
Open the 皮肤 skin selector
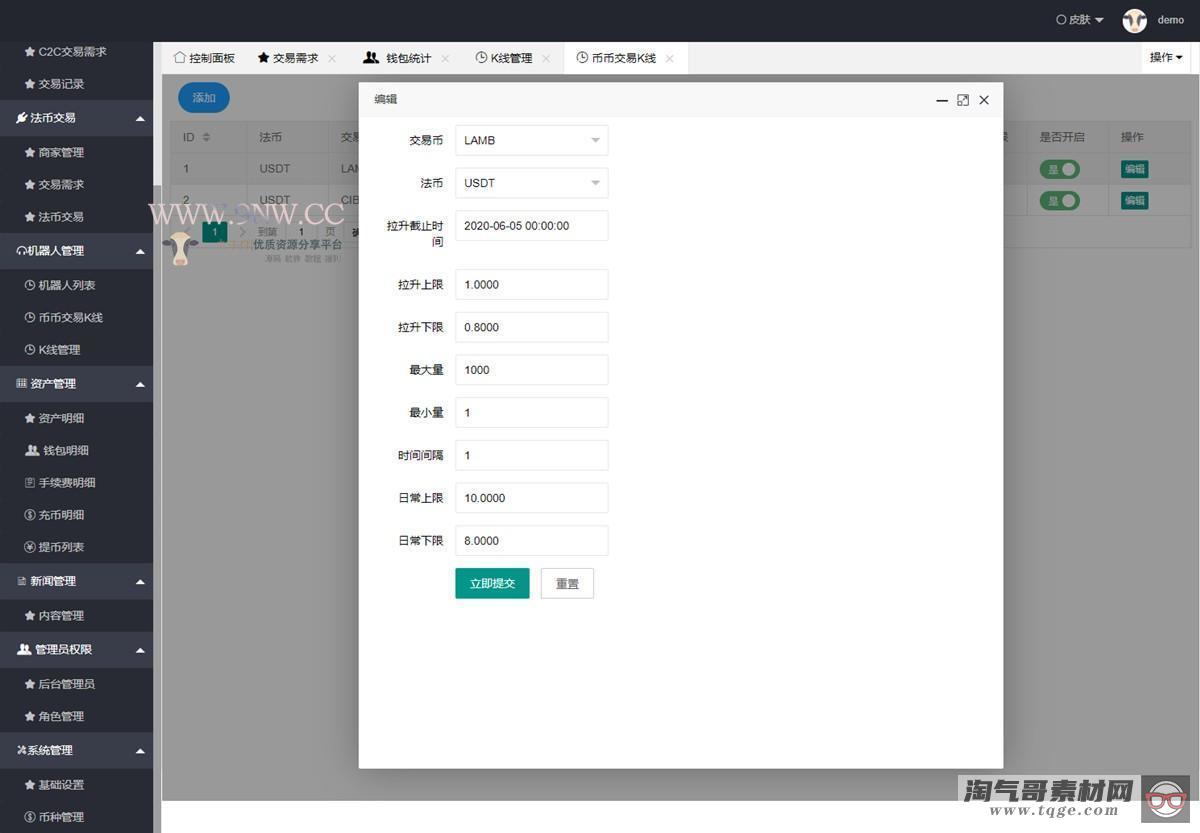(x=1080, y=20)
